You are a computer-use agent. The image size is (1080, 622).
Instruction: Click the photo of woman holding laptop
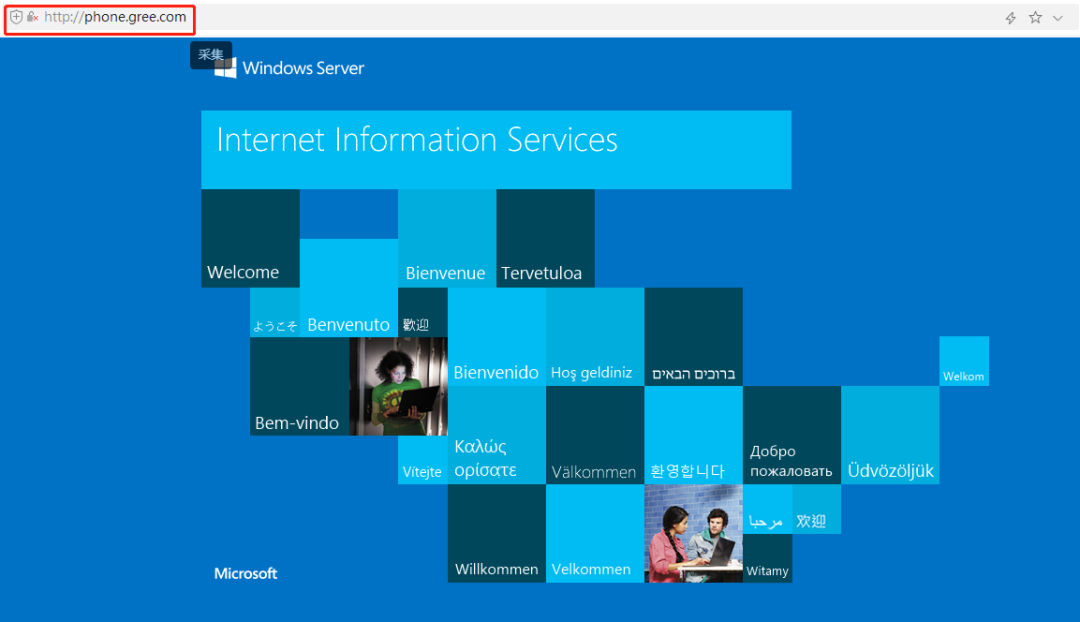(398, 386)
